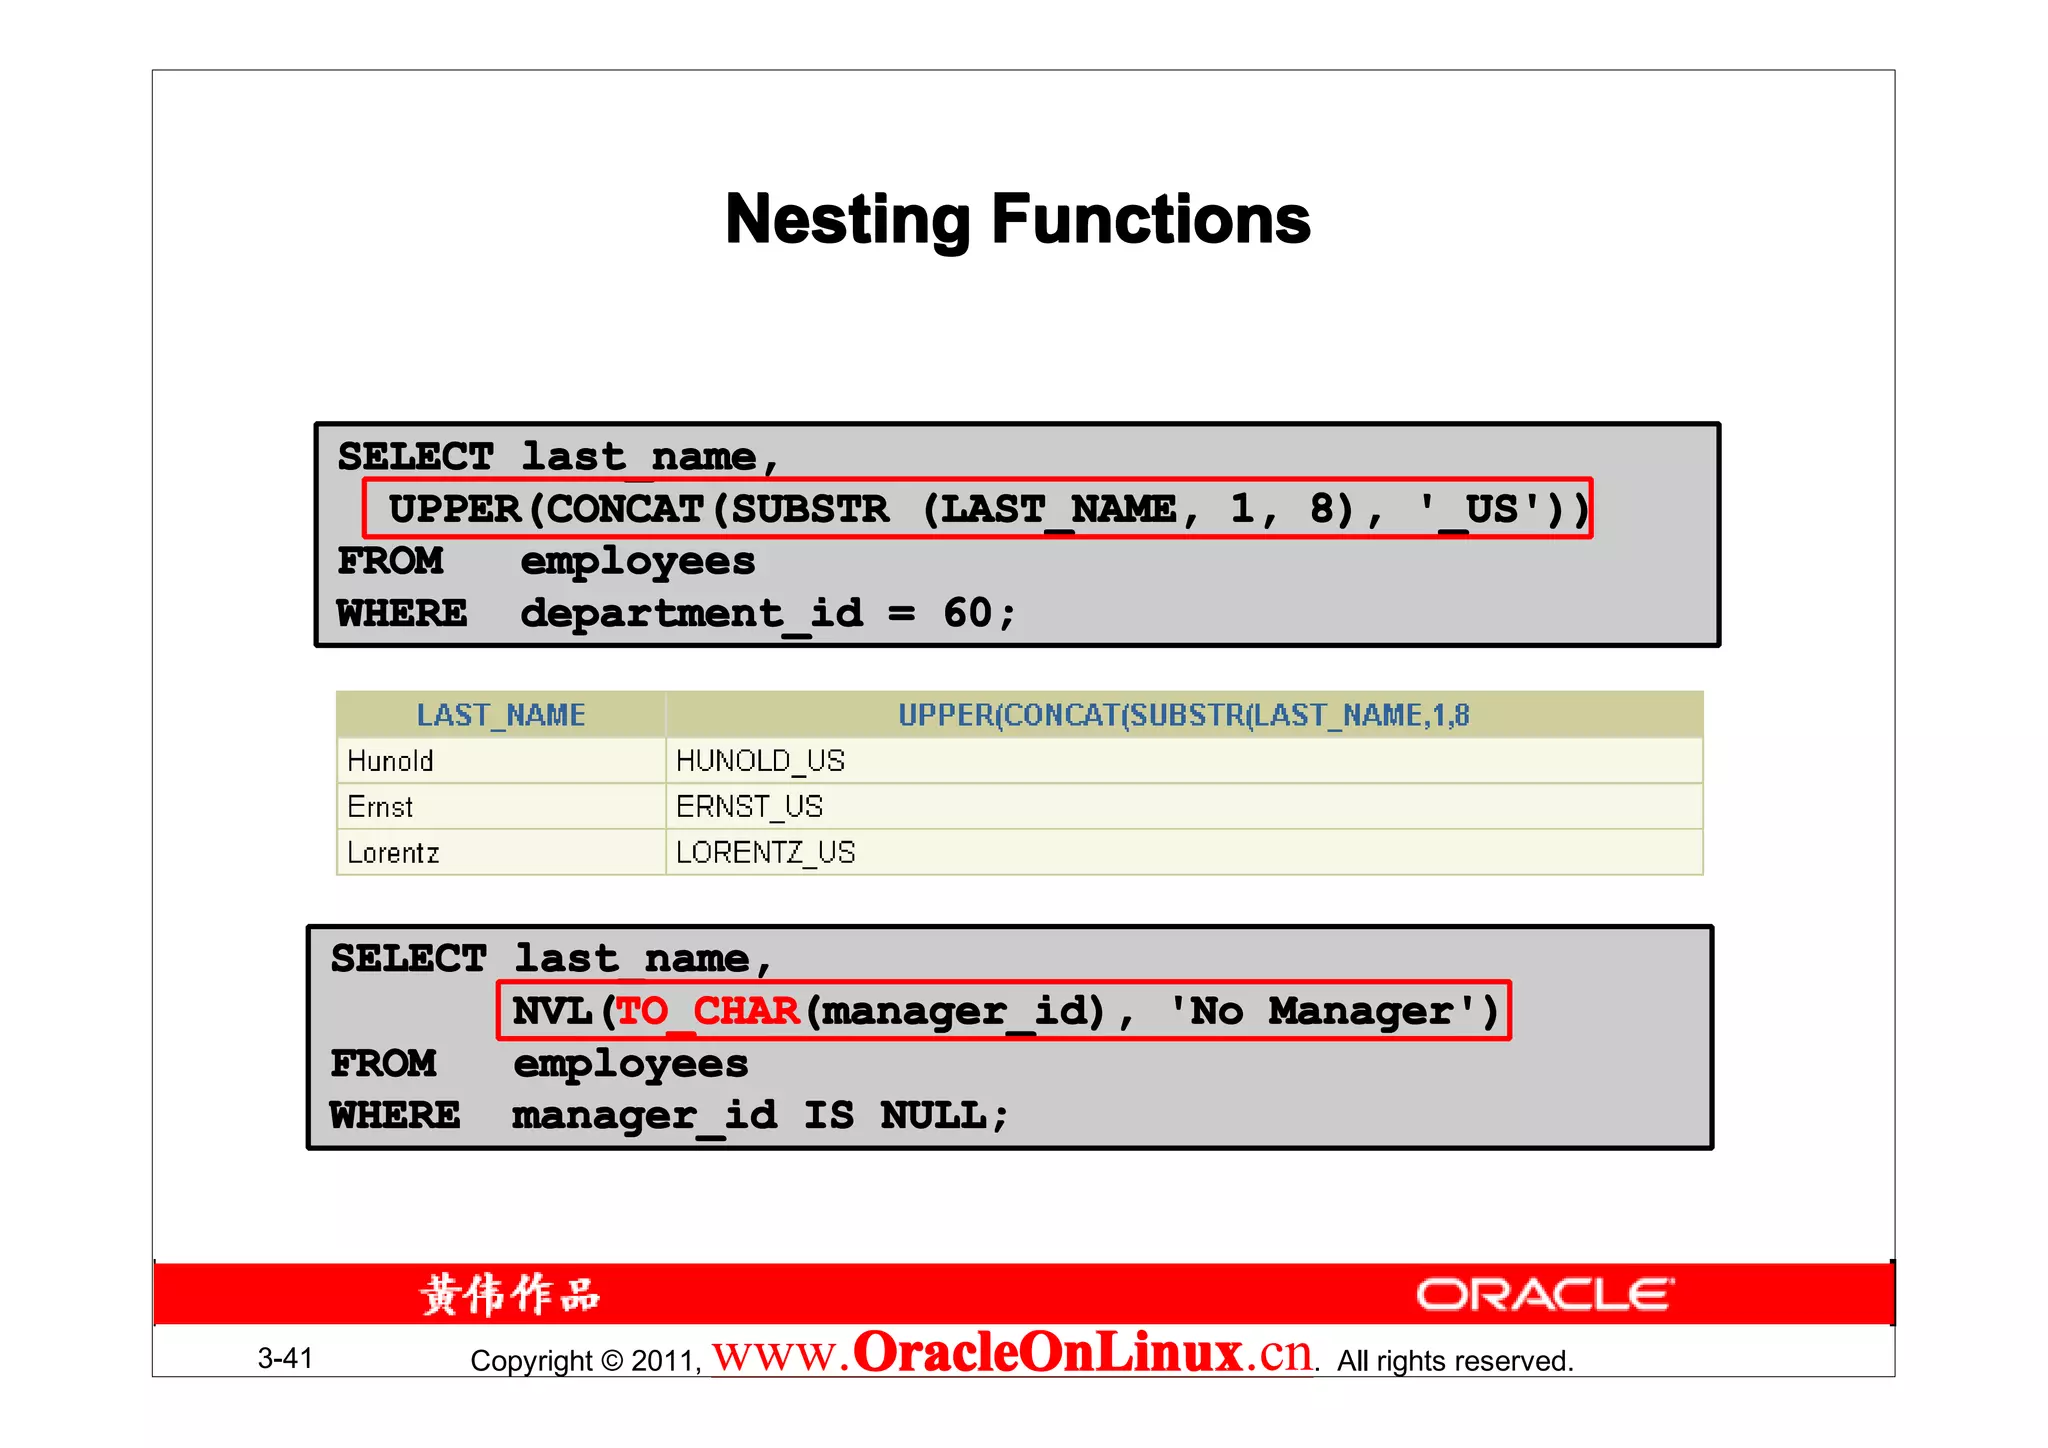The image size is (2048, 1448).
Task: Select the 'Lorentz' table cell
Action: pyautogui.click(x=501, y=852)
